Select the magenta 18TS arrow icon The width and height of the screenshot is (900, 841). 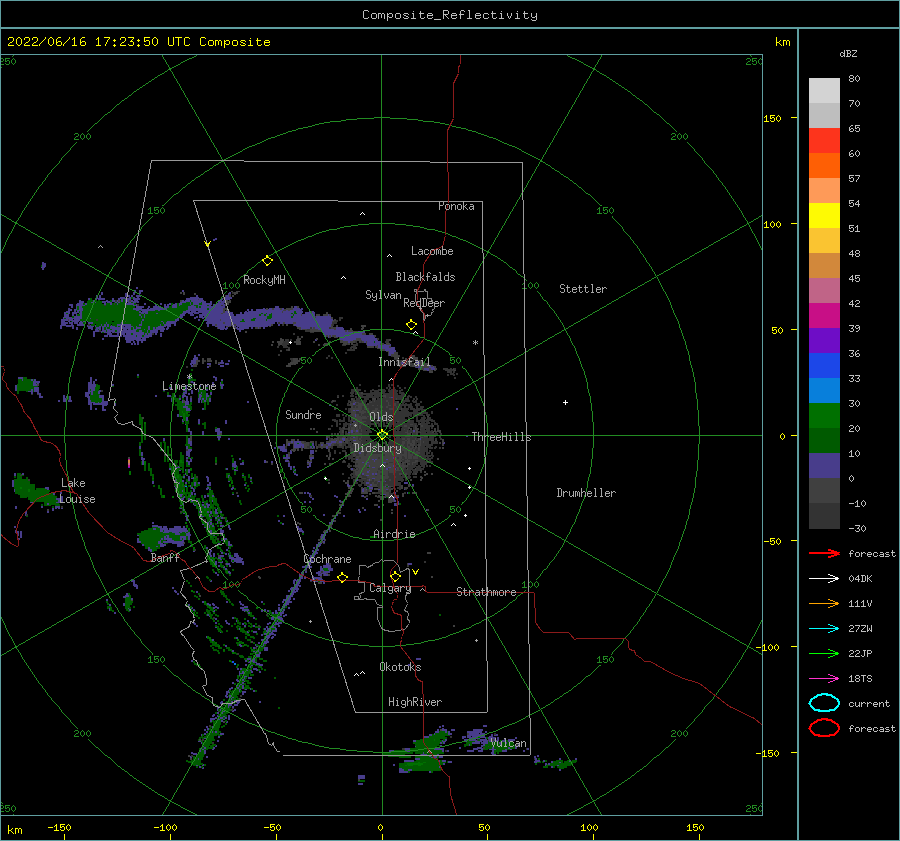[824, 679]
